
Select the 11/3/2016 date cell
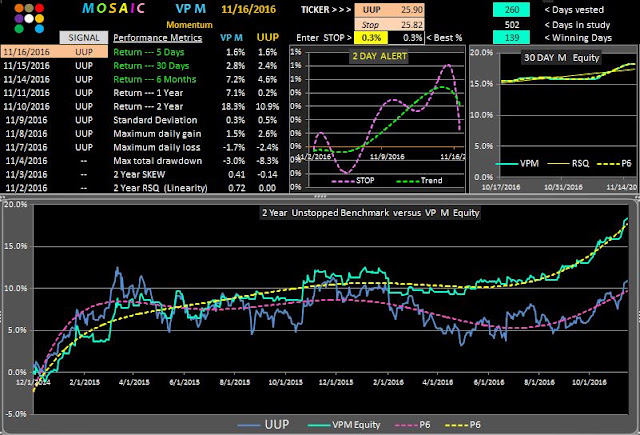coord(27,174)
